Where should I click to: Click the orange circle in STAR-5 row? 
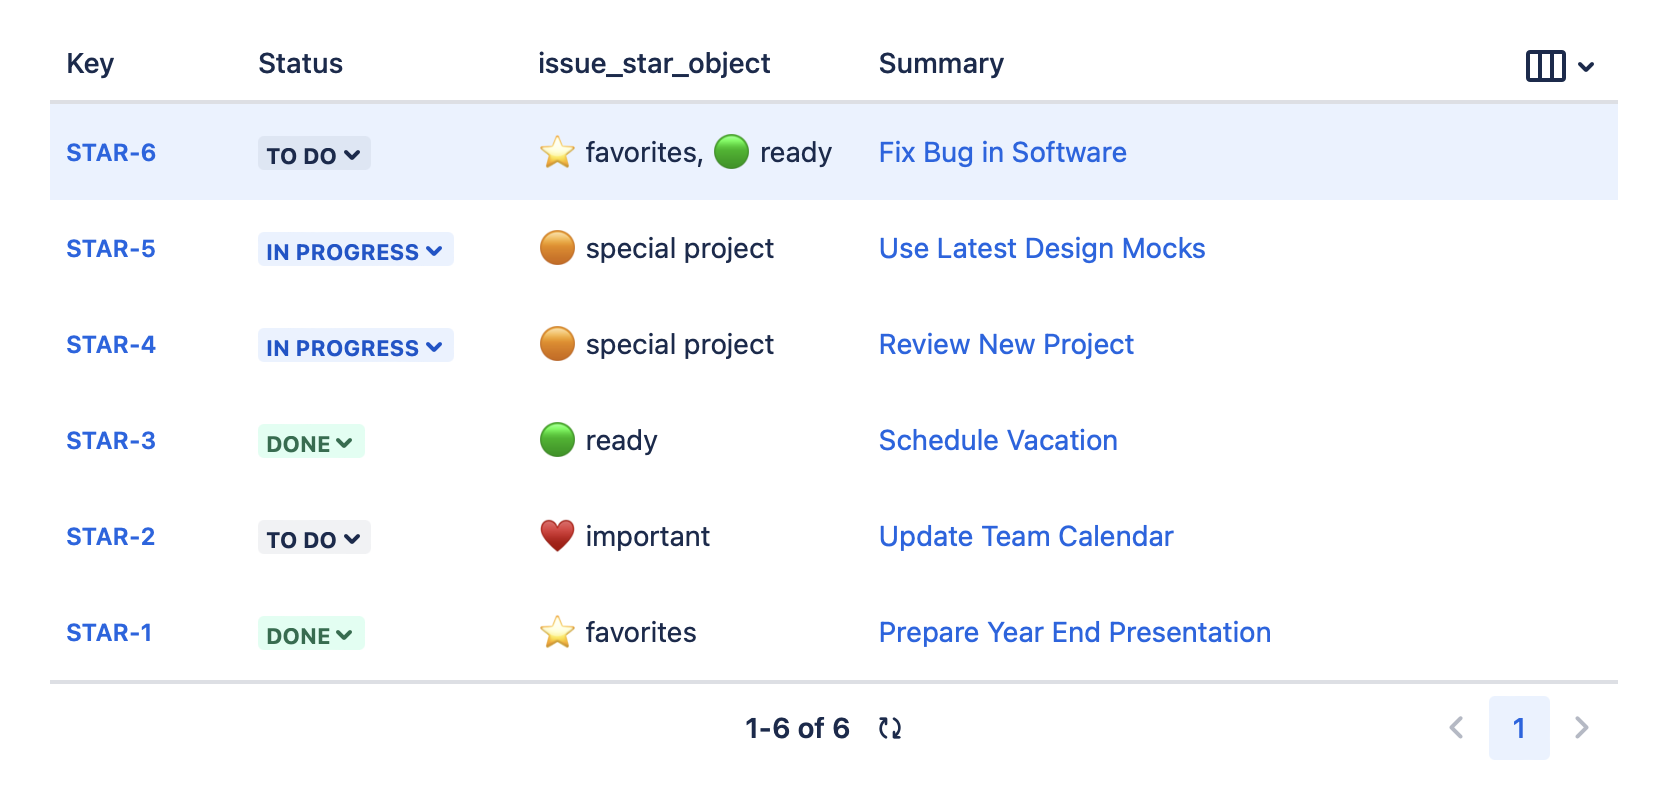(557, 248)
